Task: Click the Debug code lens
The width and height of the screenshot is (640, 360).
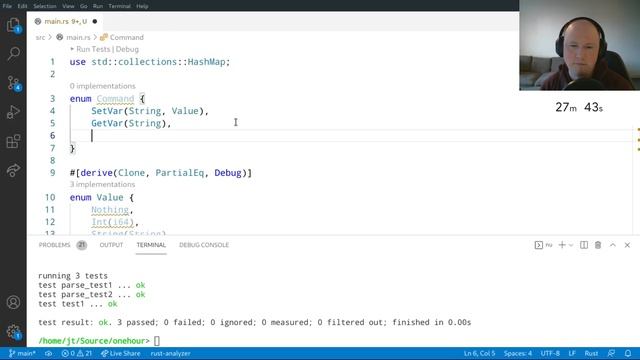Action: click(127, 49)
